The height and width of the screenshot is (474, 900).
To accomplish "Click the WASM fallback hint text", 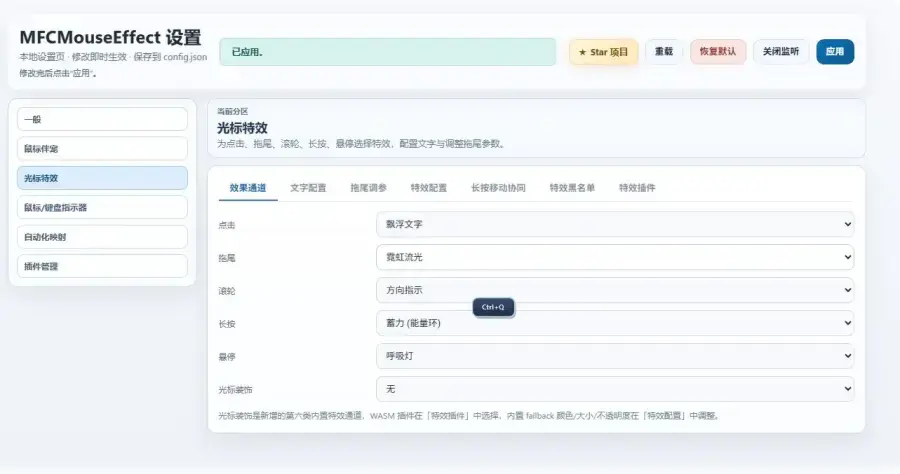I will 469,415.
